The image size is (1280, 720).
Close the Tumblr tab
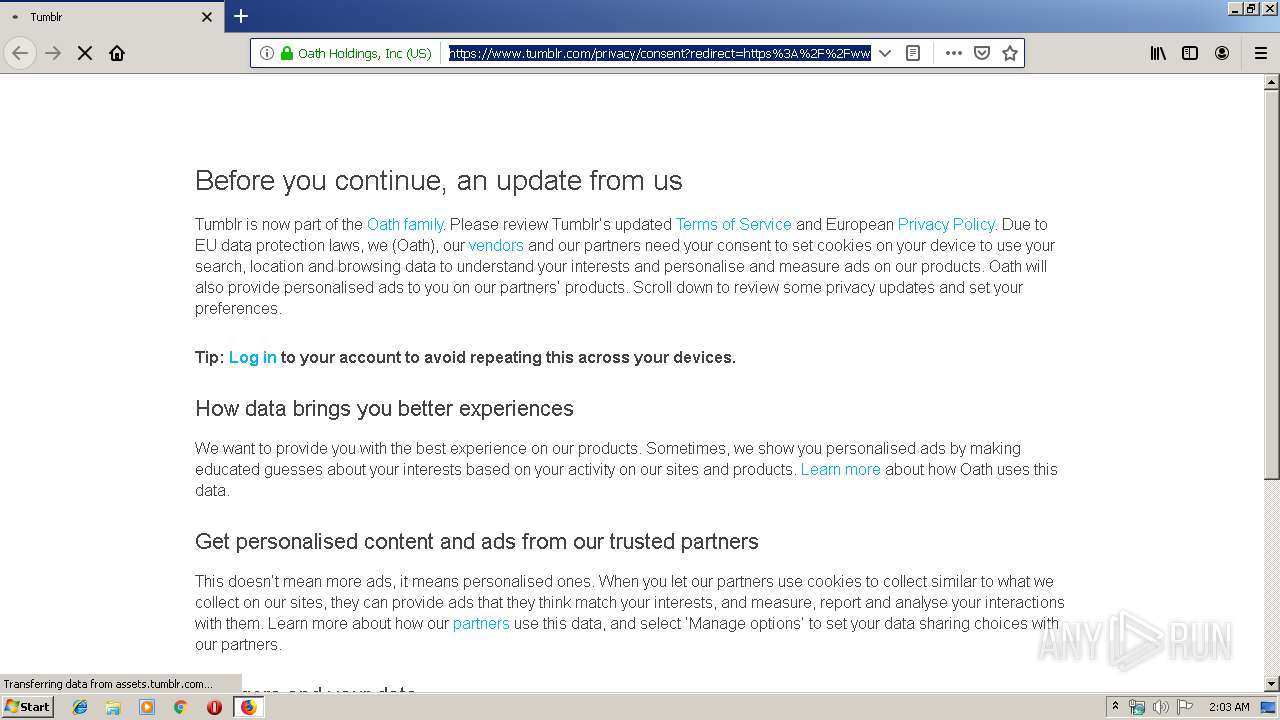pyautogui.click(x=207, y=17)
